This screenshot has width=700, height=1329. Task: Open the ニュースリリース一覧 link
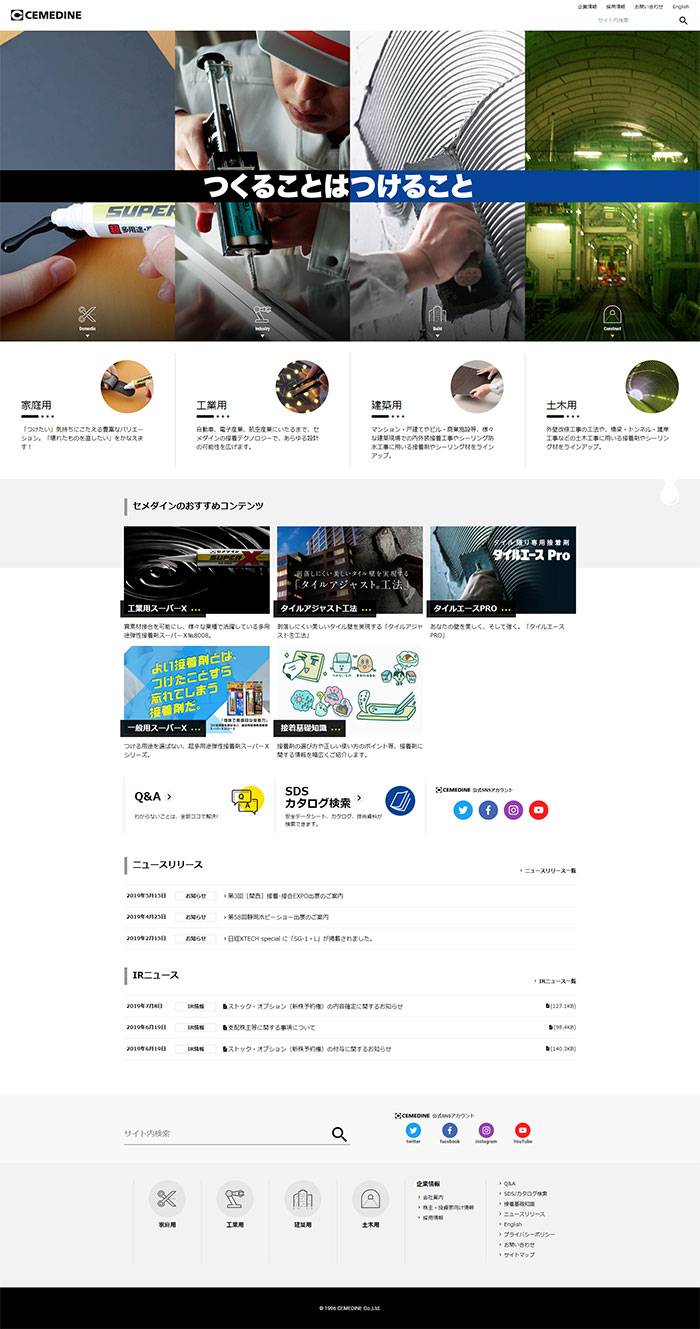click(548, 871)
